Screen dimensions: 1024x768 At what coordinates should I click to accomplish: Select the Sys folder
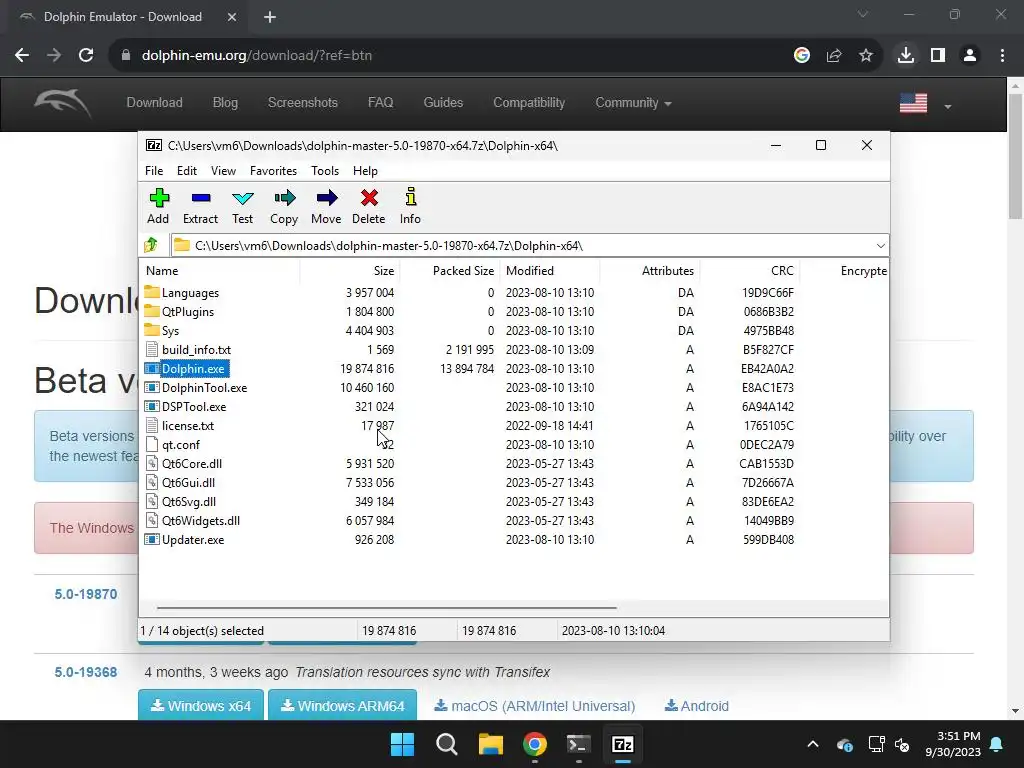click(170, 330)
